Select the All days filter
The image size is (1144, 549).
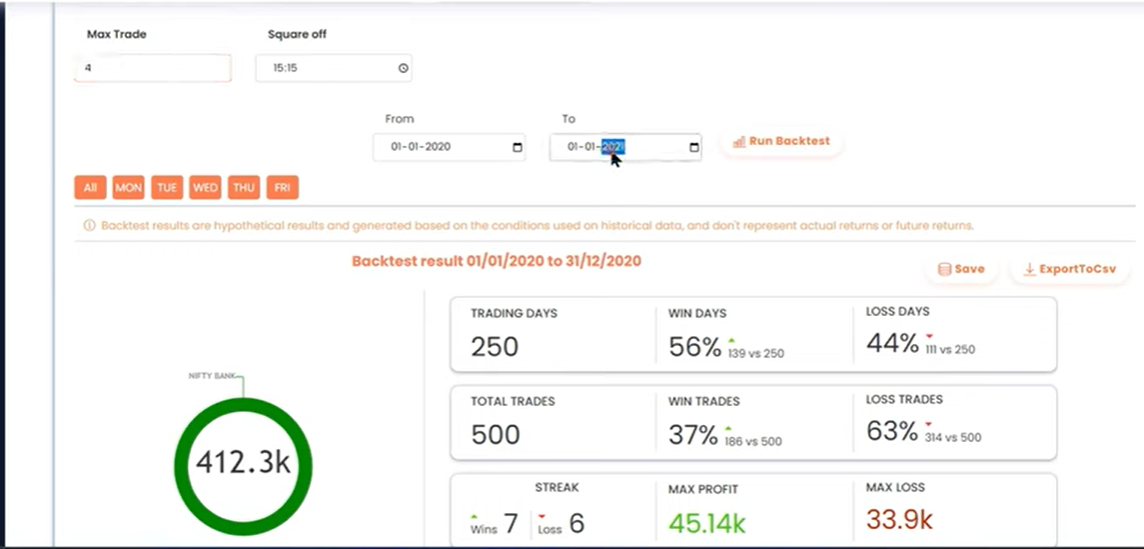(90, 187)
